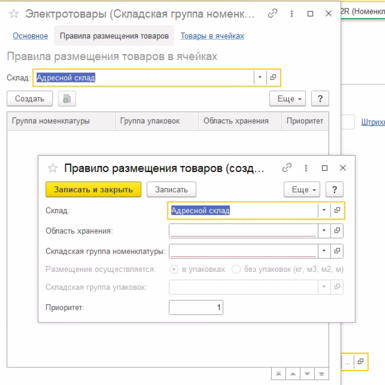Click open icon in background window's yellow field
385x385 pixels.
pos(361,362)
